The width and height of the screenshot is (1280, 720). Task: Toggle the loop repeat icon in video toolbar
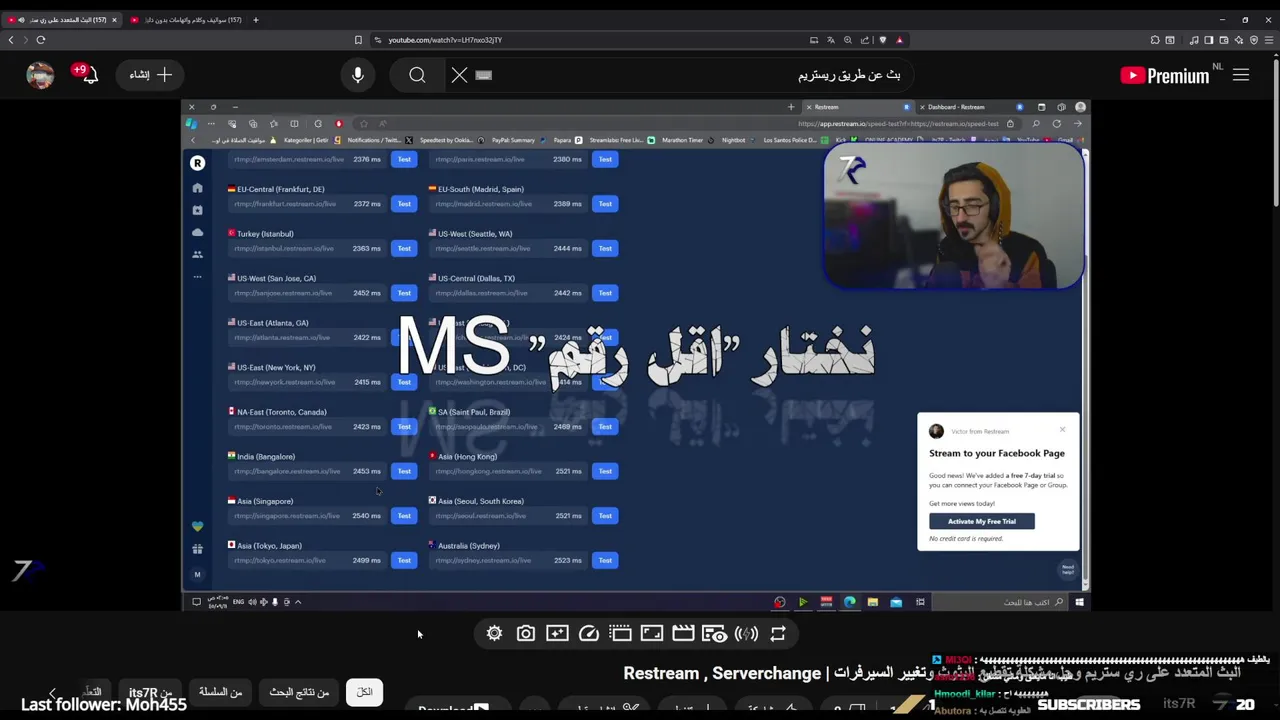coord(778,633)
